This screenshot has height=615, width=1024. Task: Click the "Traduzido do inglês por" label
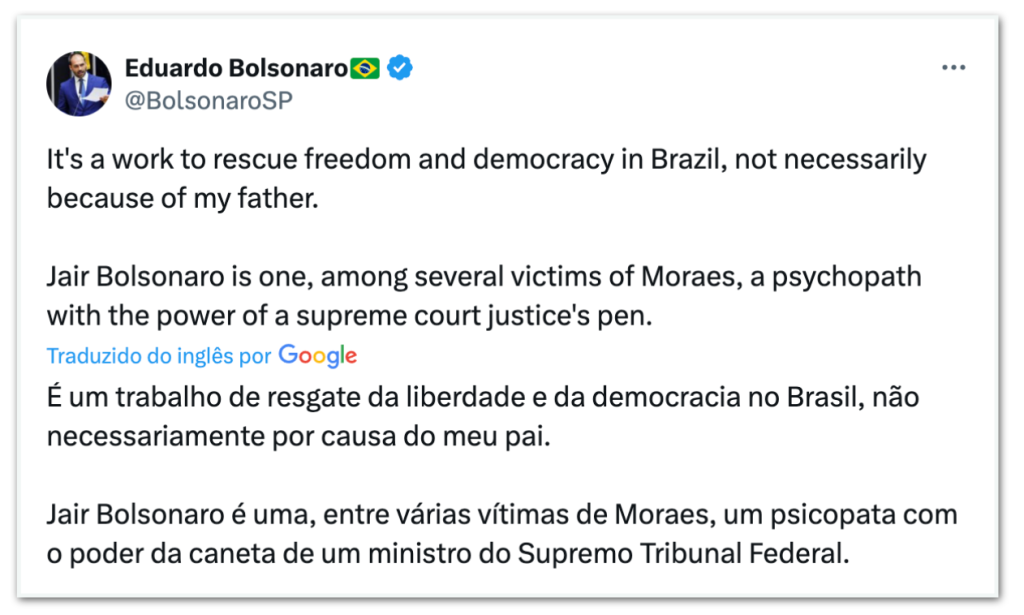(x=159, y=355)
